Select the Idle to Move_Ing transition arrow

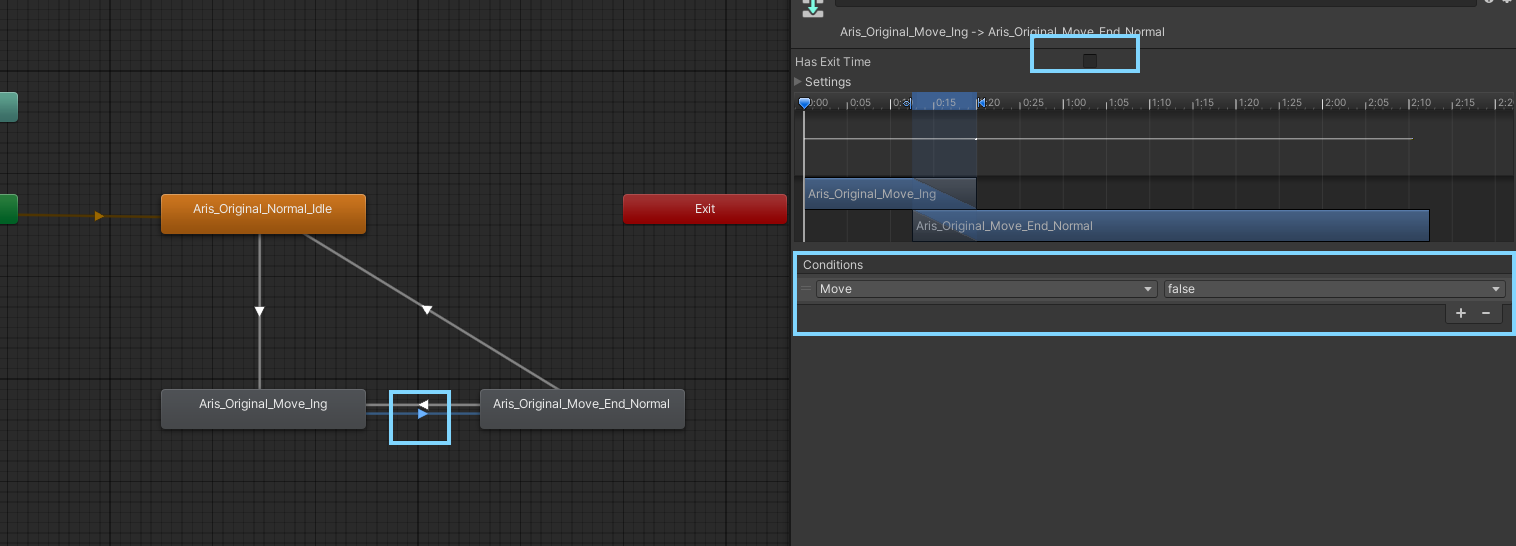pos(259,312)
